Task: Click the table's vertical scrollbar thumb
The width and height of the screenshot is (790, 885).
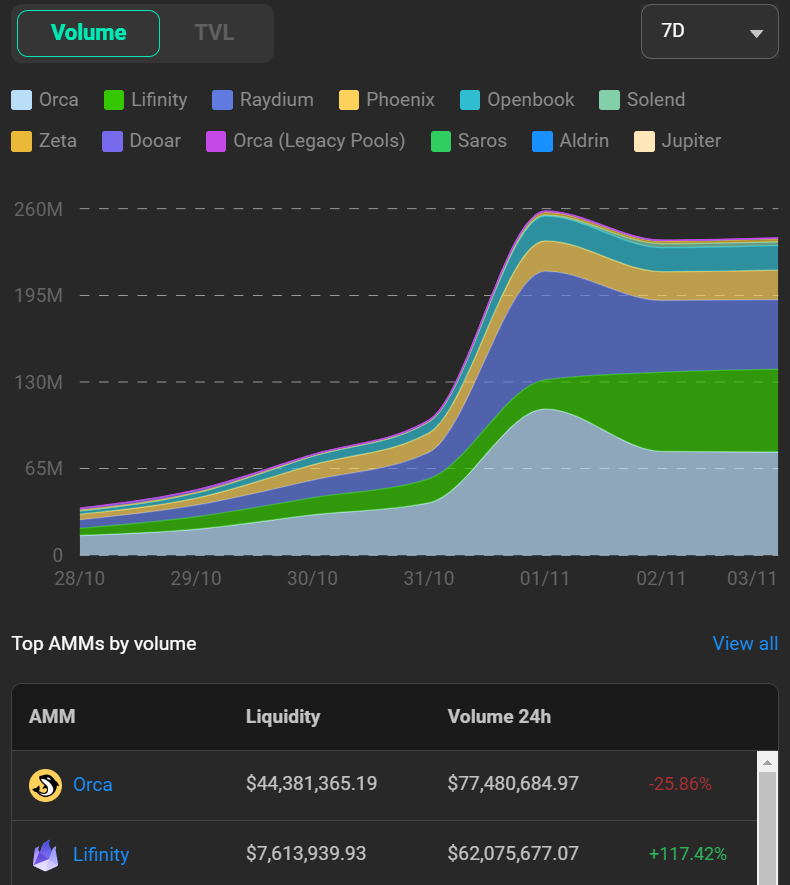Action: (767, 829)
